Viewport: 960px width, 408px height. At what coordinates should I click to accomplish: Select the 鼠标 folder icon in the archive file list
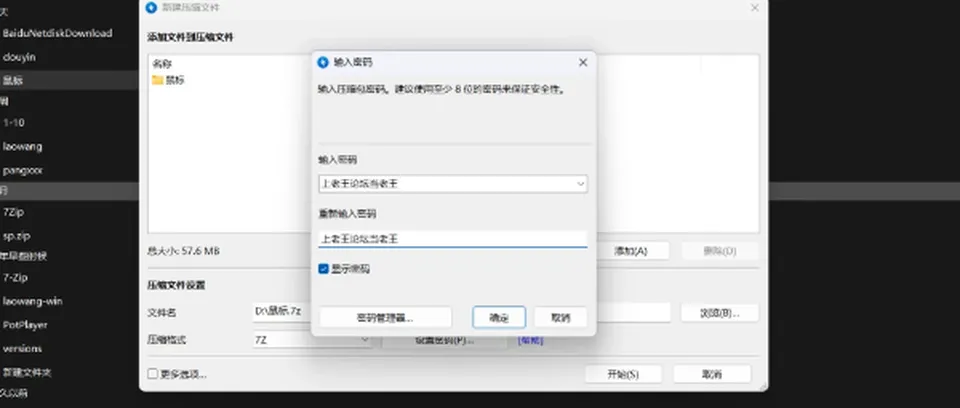(x=157, y=80)
